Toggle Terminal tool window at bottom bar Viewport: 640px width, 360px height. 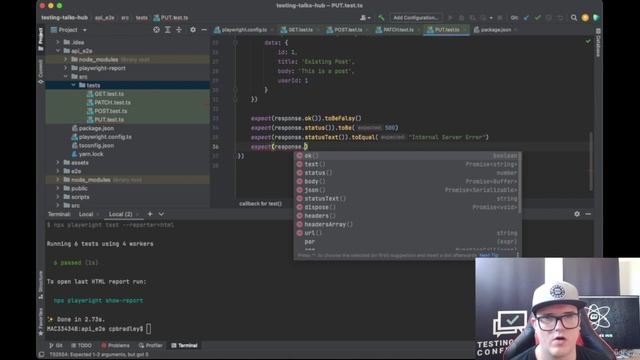point(184,345)
